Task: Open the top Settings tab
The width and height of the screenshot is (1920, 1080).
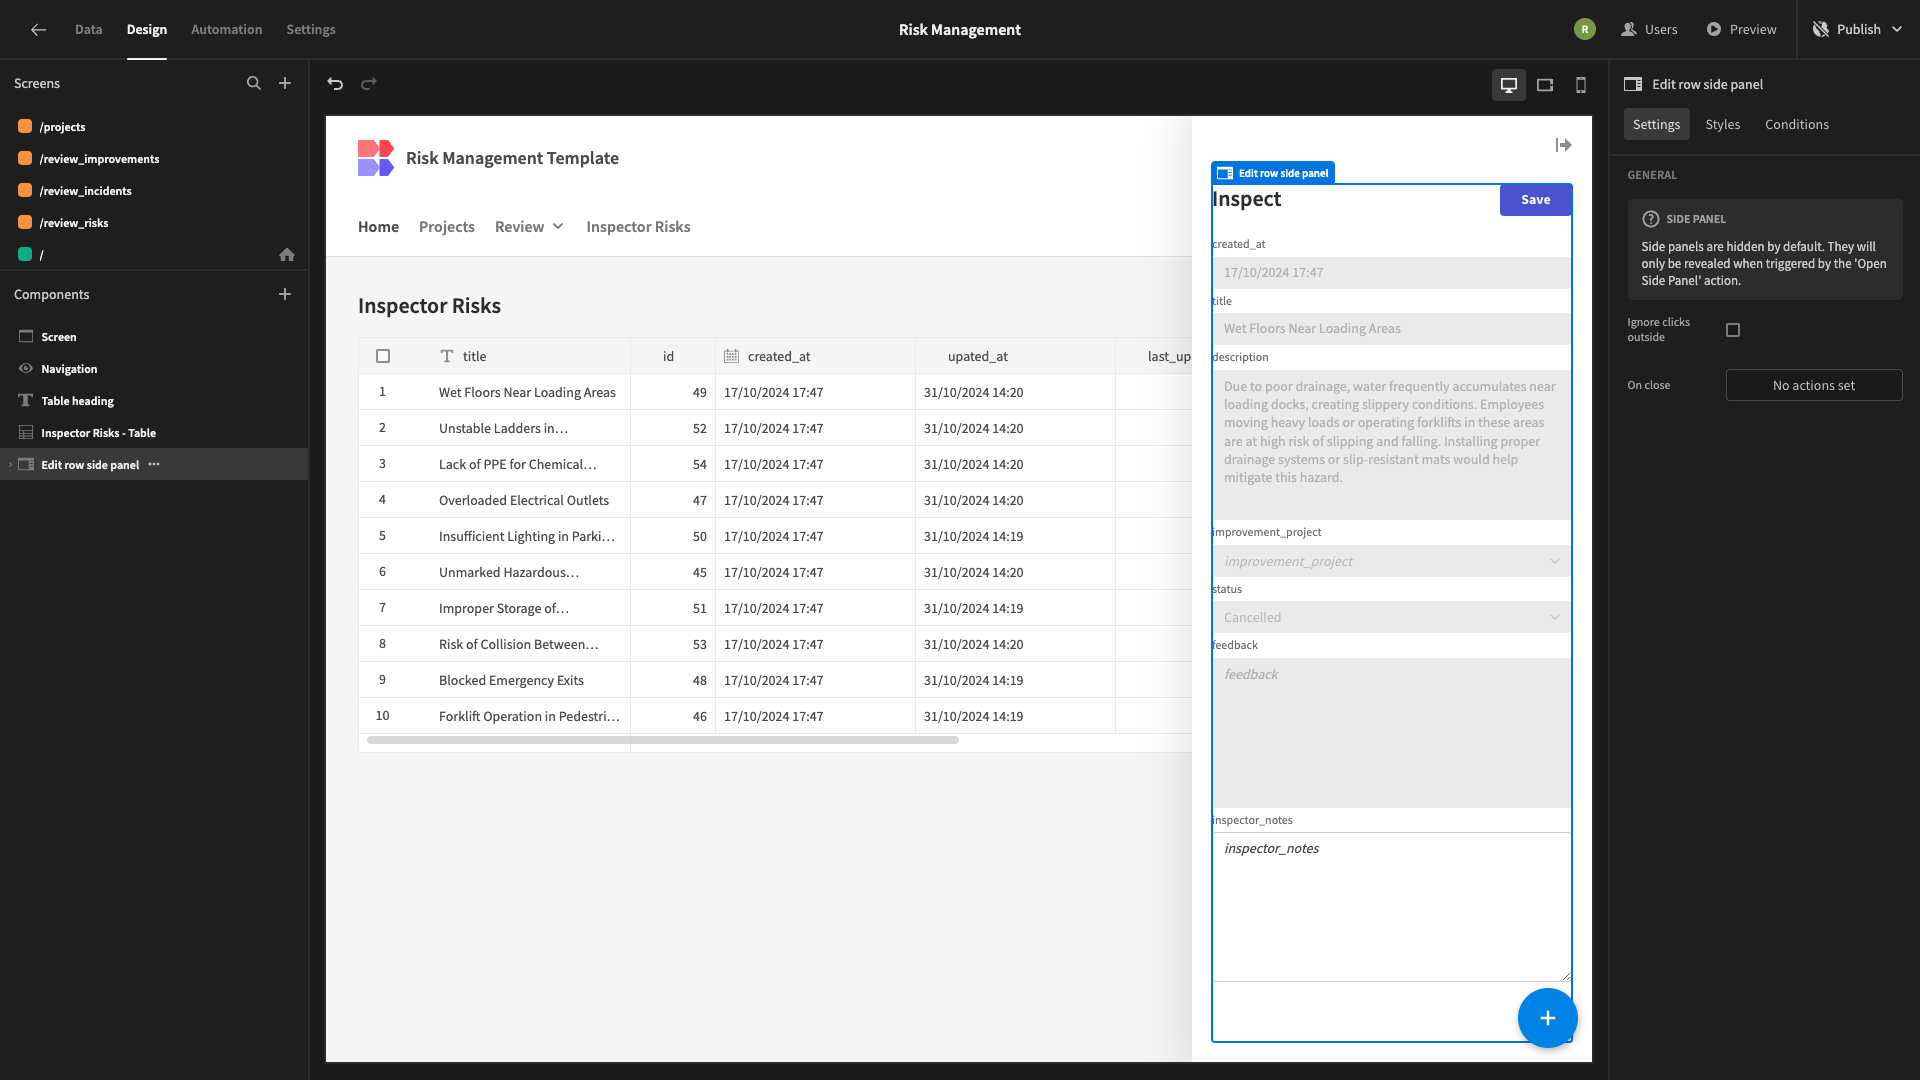Action: (311, 30)
